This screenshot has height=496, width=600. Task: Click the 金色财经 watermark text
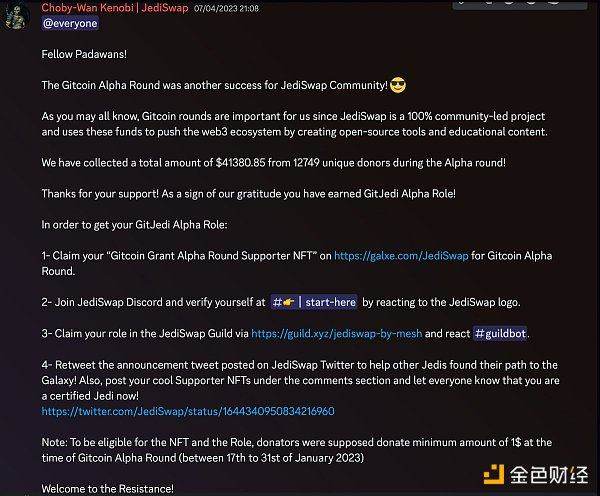click(x=549, y=475)
